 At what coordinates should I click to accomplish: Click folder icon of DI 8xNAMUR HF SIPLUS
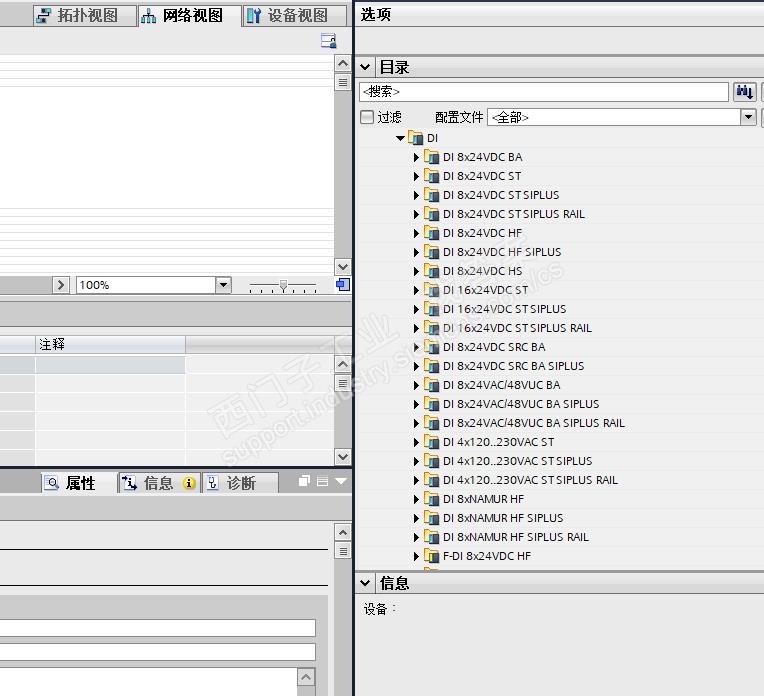[x=431, y=518]
